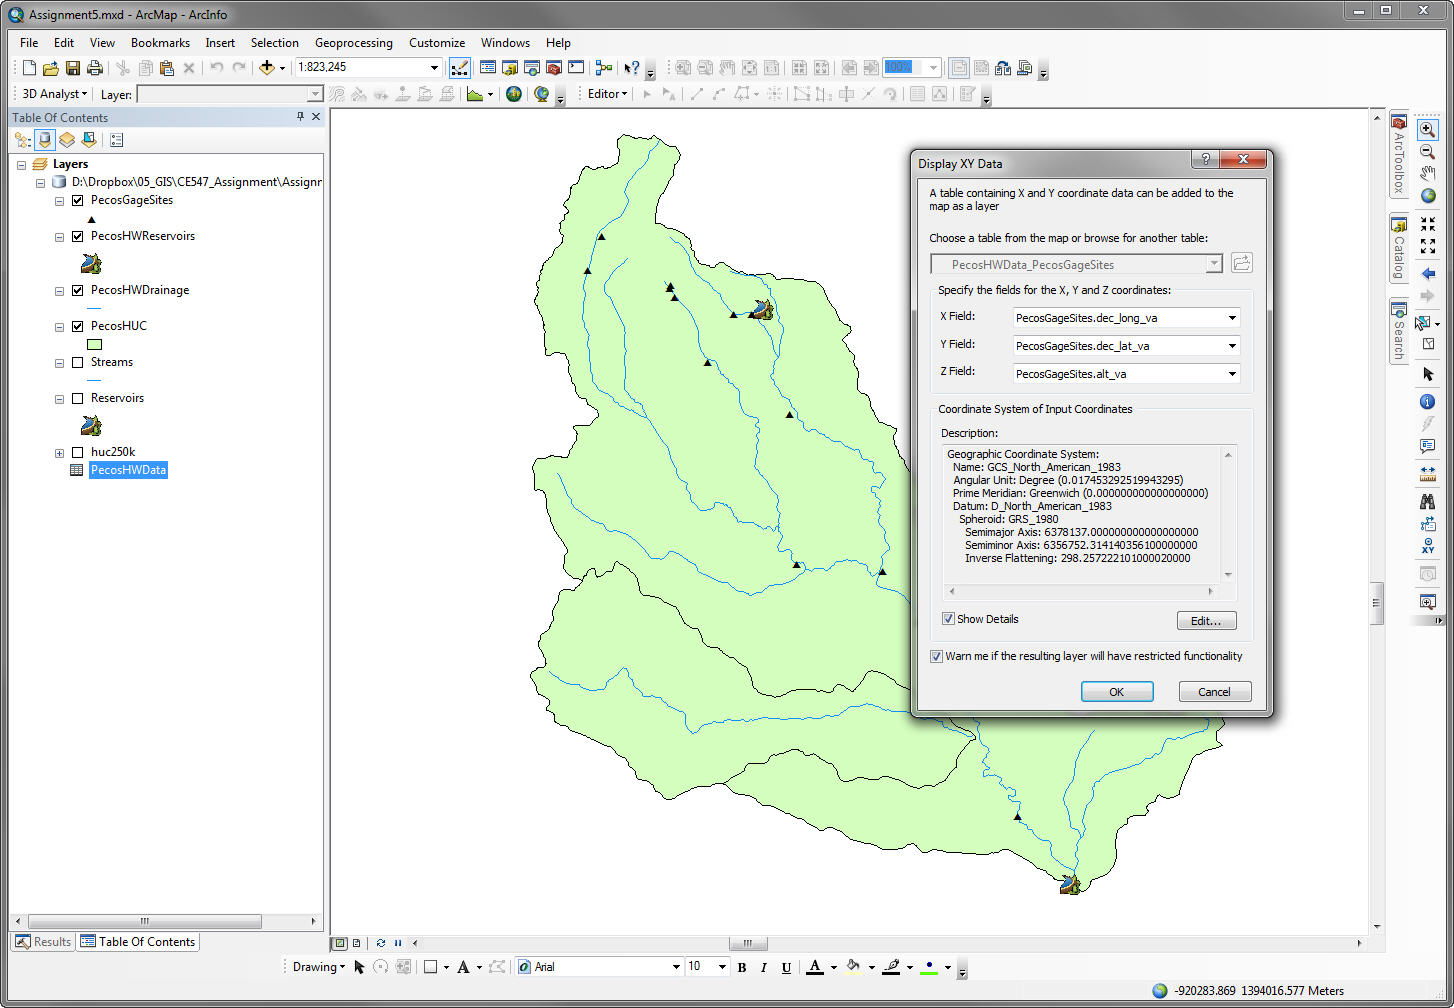This screenshot has height=1008, width=1454.
Task: Click the Add Data plus icon
Action: [266, 68]
